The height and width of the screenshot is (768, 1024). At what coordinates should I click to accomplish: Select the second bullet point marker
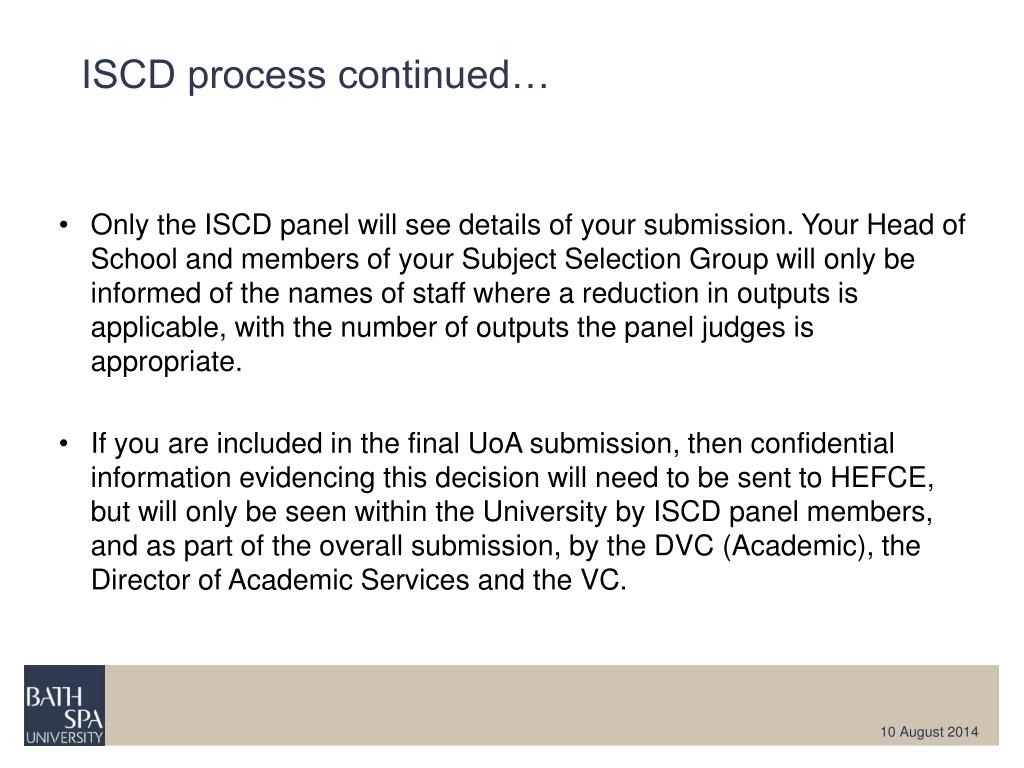click(63, 444)
